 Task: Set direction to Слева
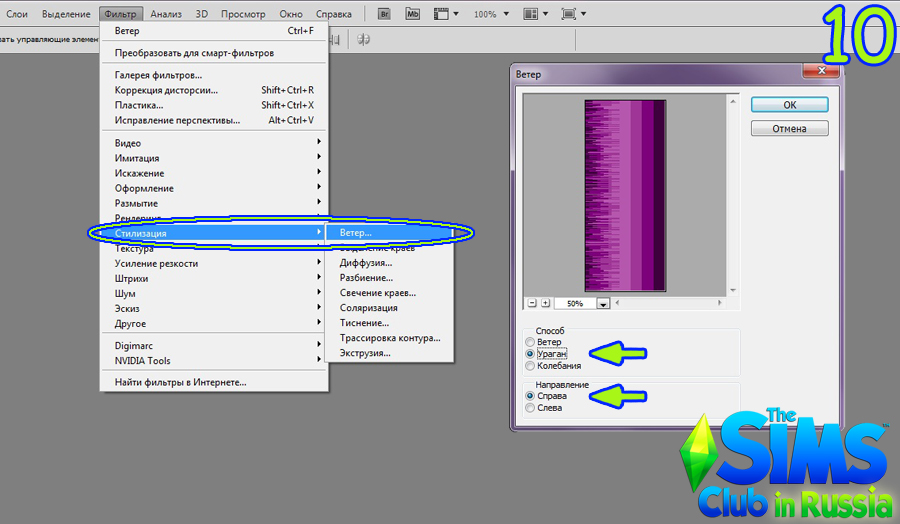click(x=530, y=408)
